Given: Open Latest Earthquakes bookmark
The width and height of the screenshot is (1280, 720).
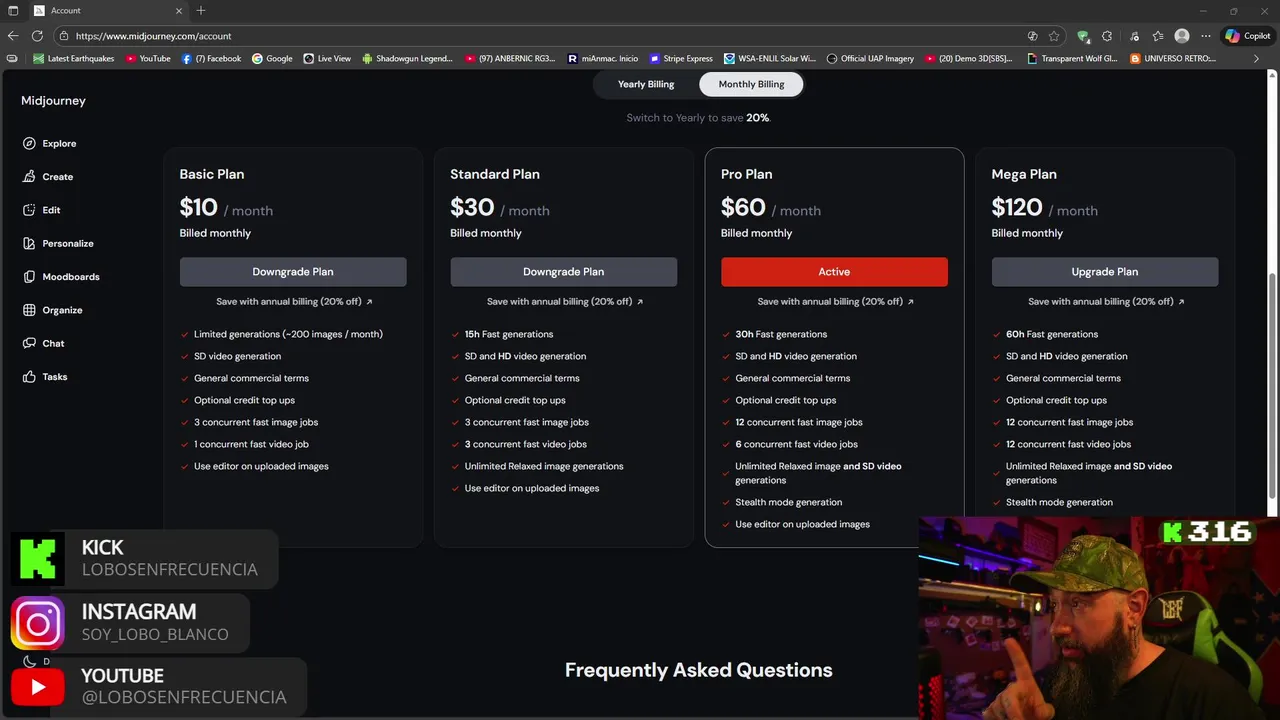Looking at the screenshot, I should 73,59.
